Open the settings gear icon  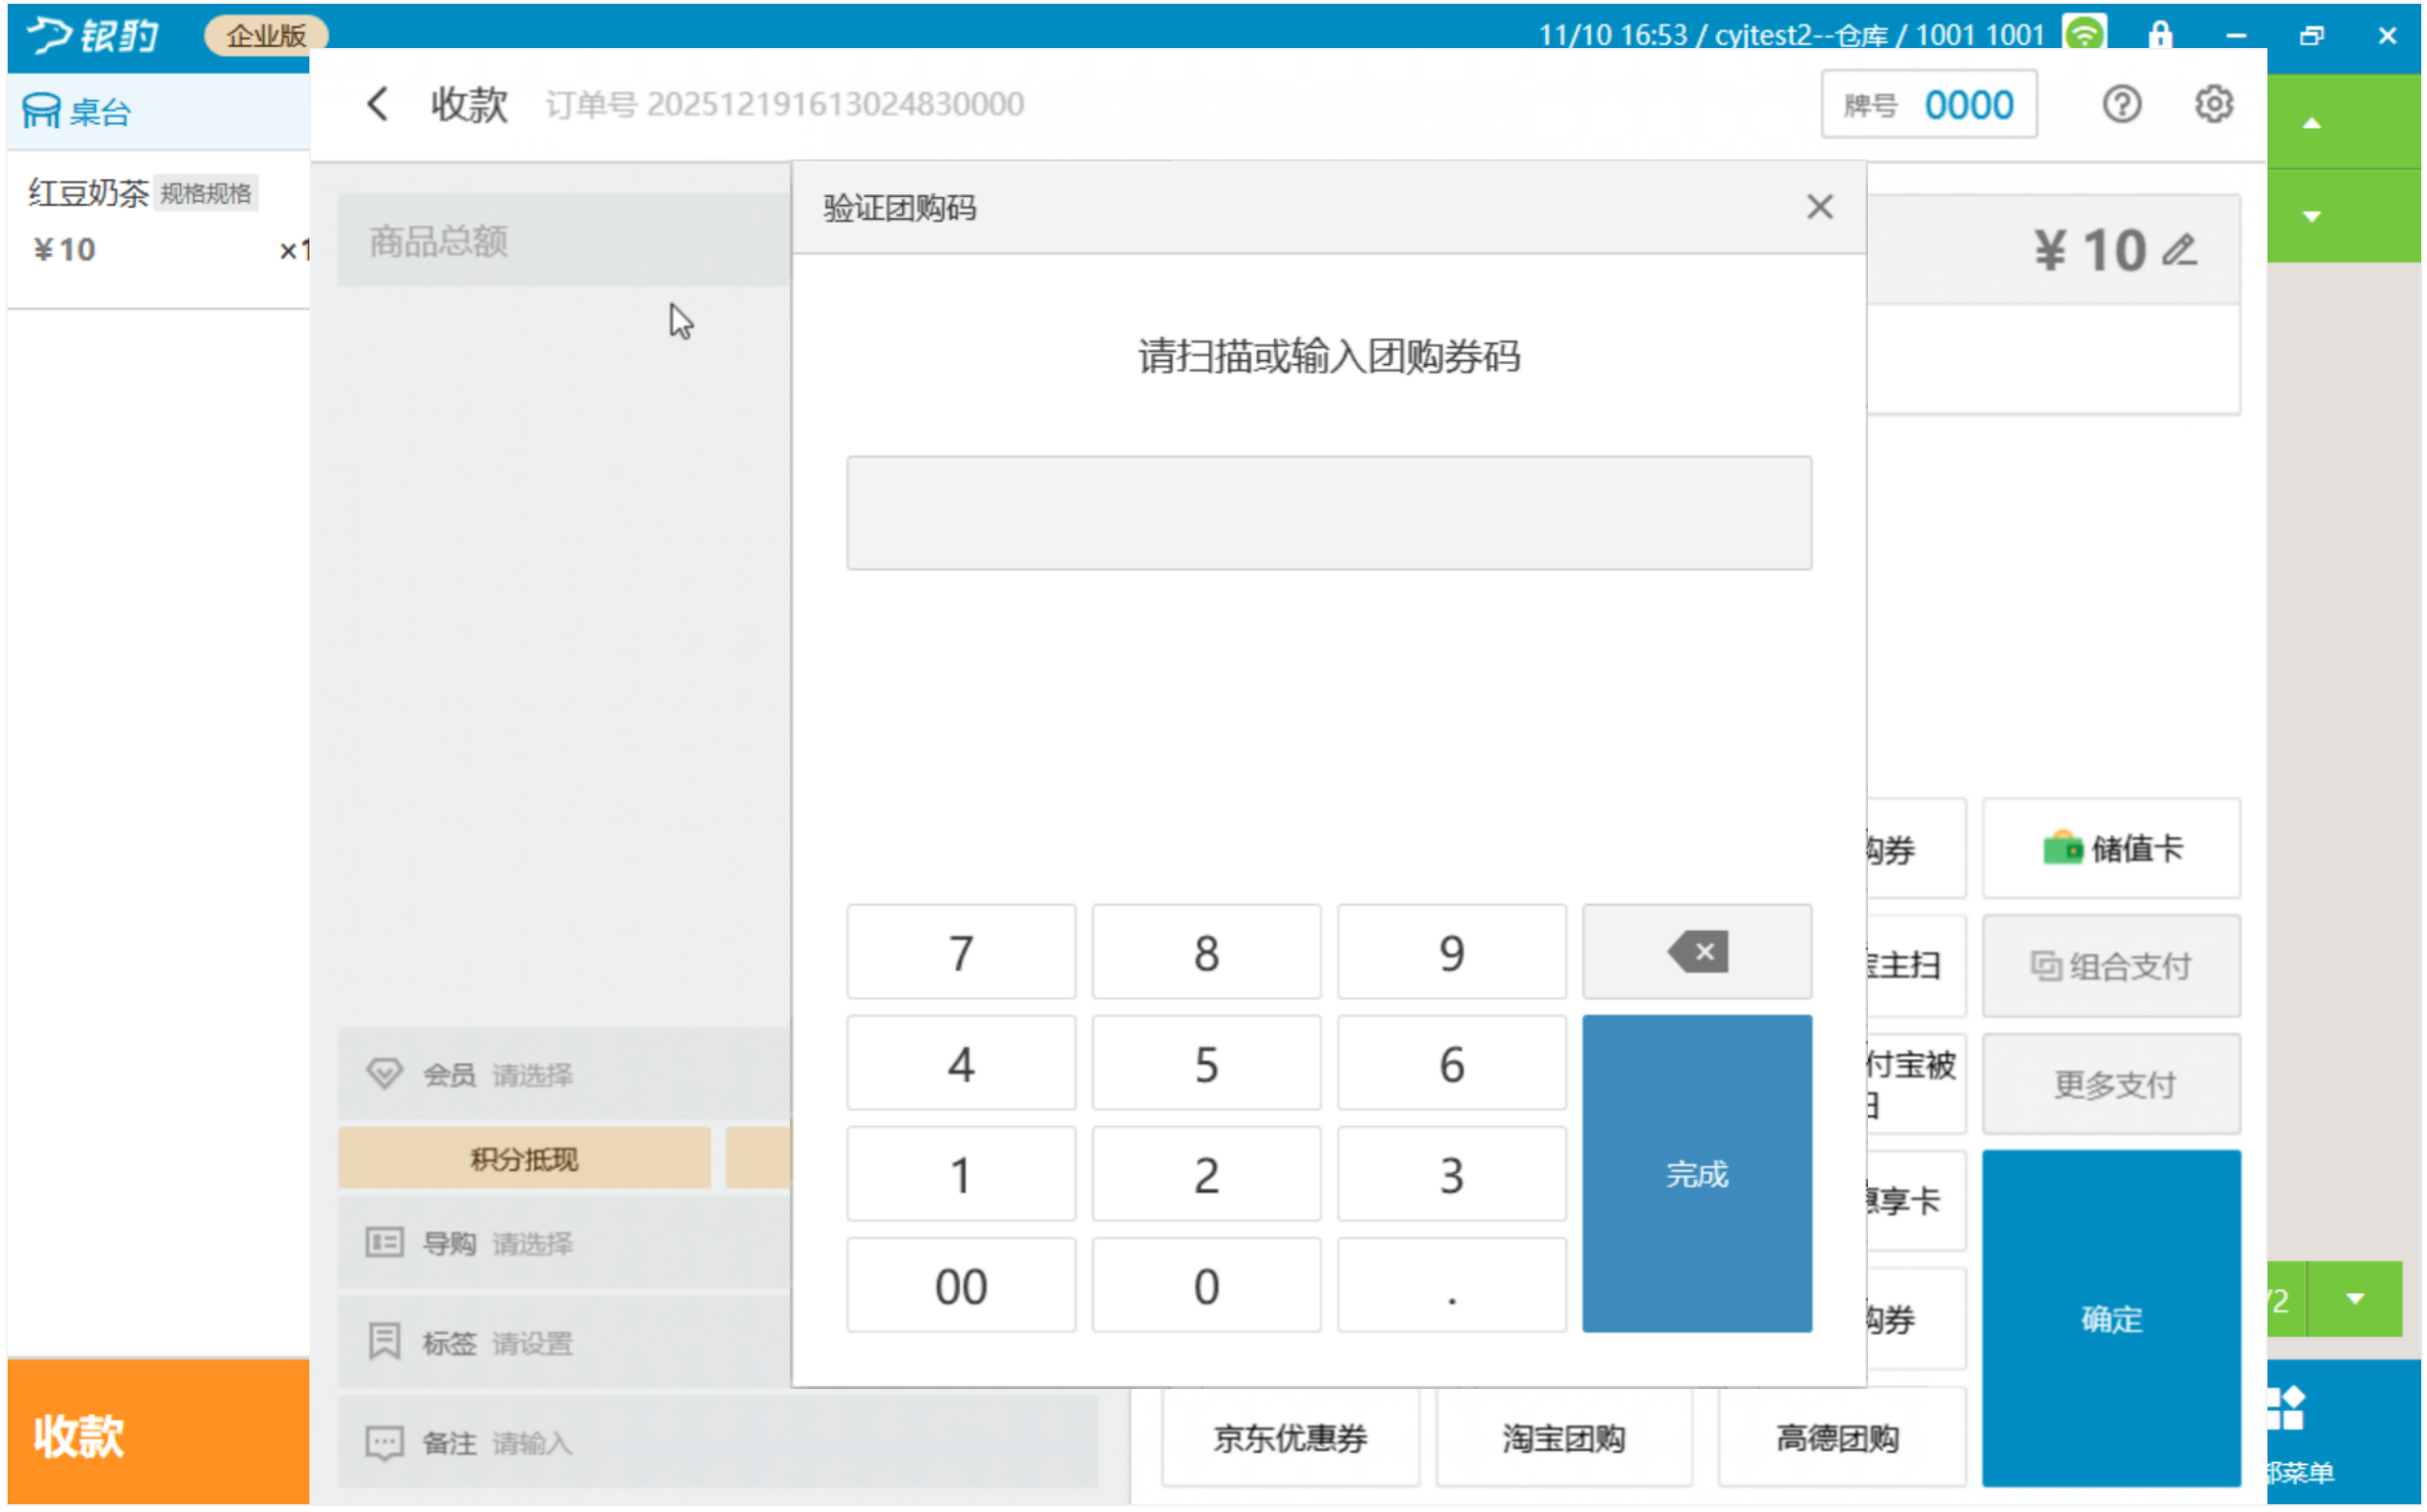click(2212, 104)
